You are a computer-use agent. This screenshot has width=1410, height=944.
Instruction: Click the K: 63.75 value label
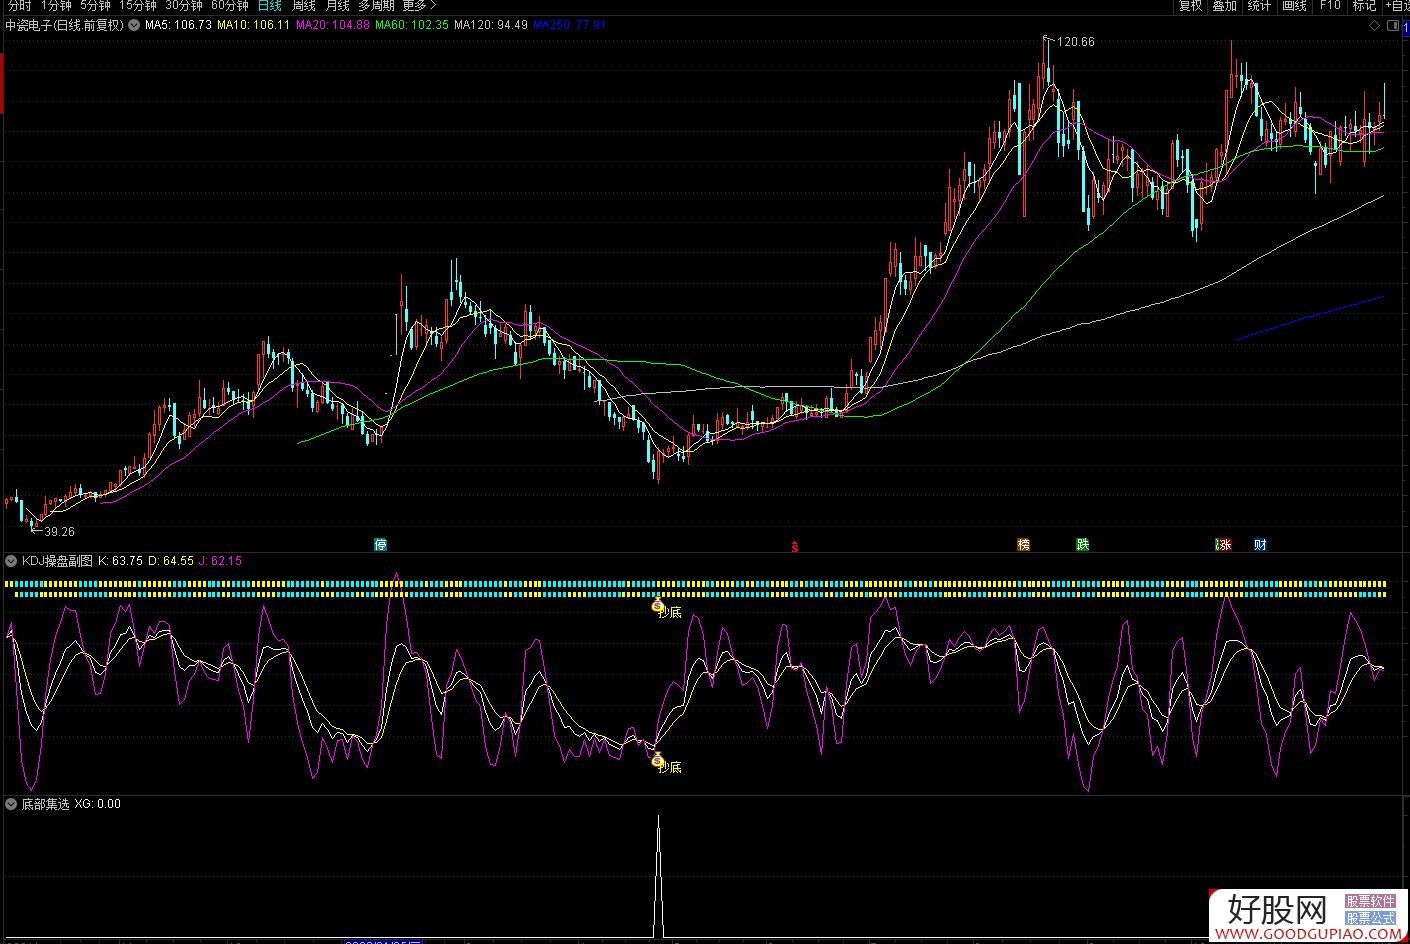[121, 561]
